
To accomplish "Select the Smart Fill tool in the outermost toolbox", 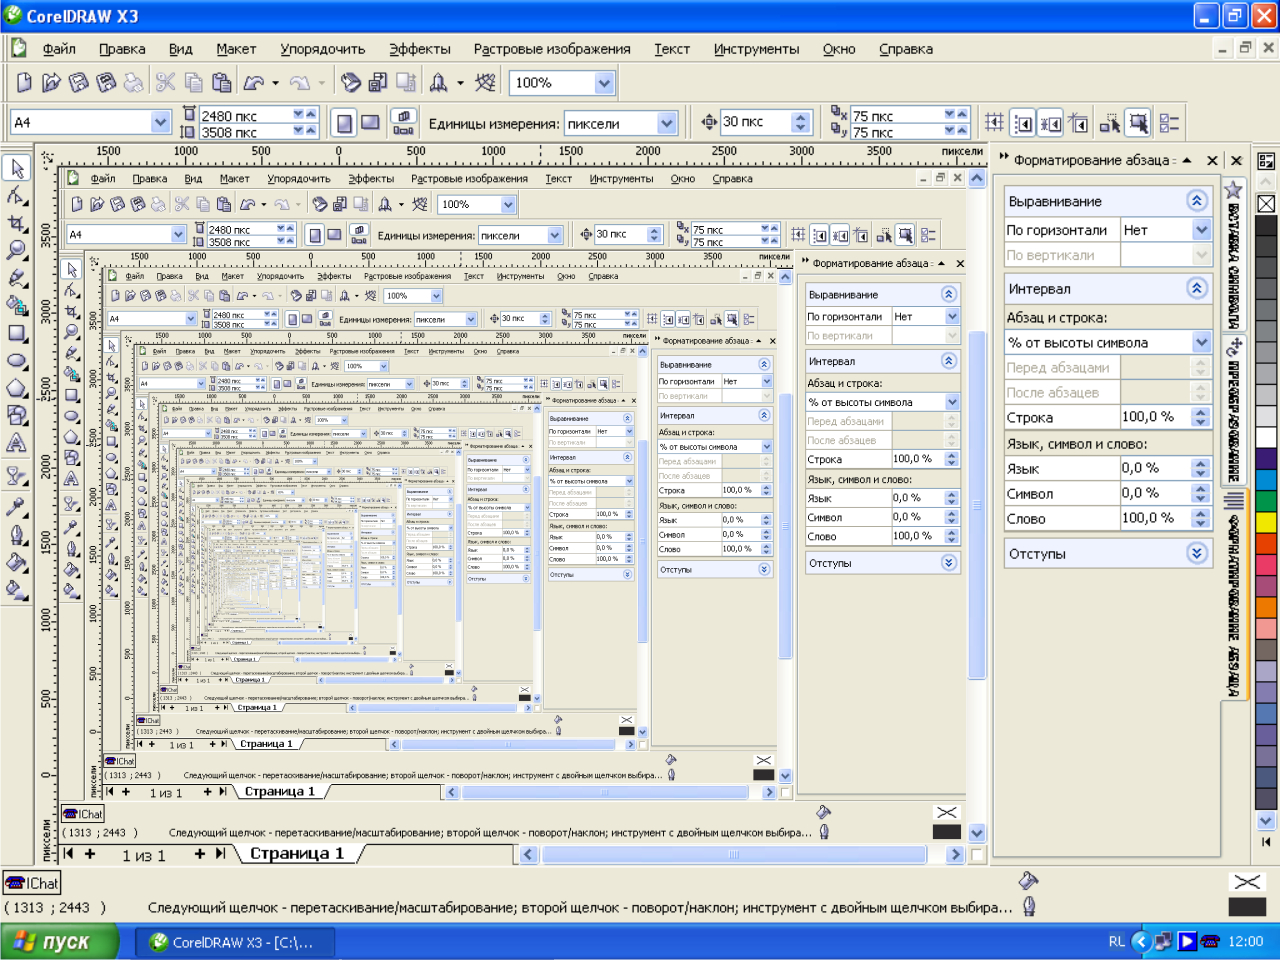I will pyautogui.click(x=17, y=305).
